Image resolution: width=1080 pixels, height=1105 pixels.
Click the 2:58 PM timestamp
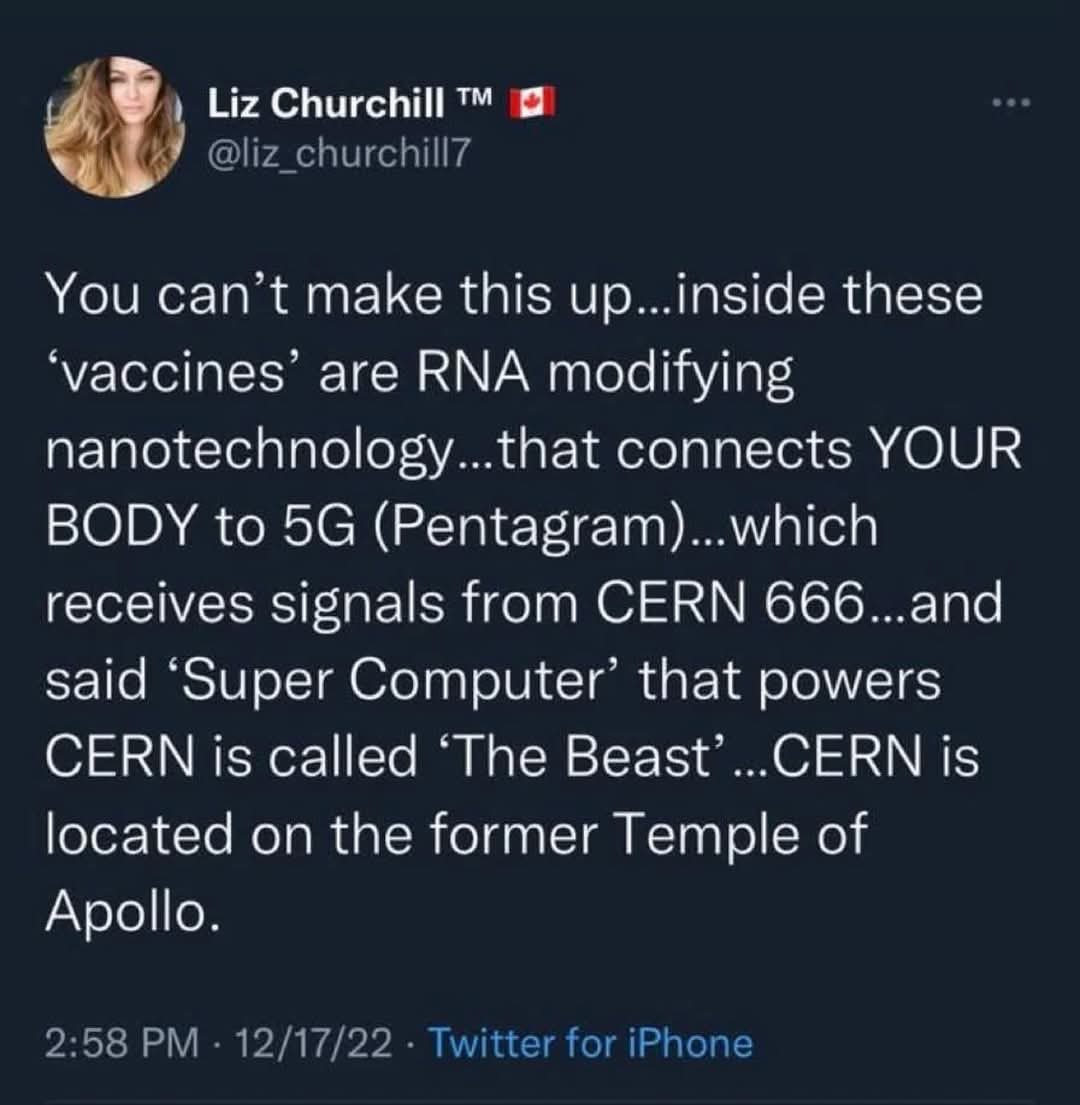[119, 1043]
